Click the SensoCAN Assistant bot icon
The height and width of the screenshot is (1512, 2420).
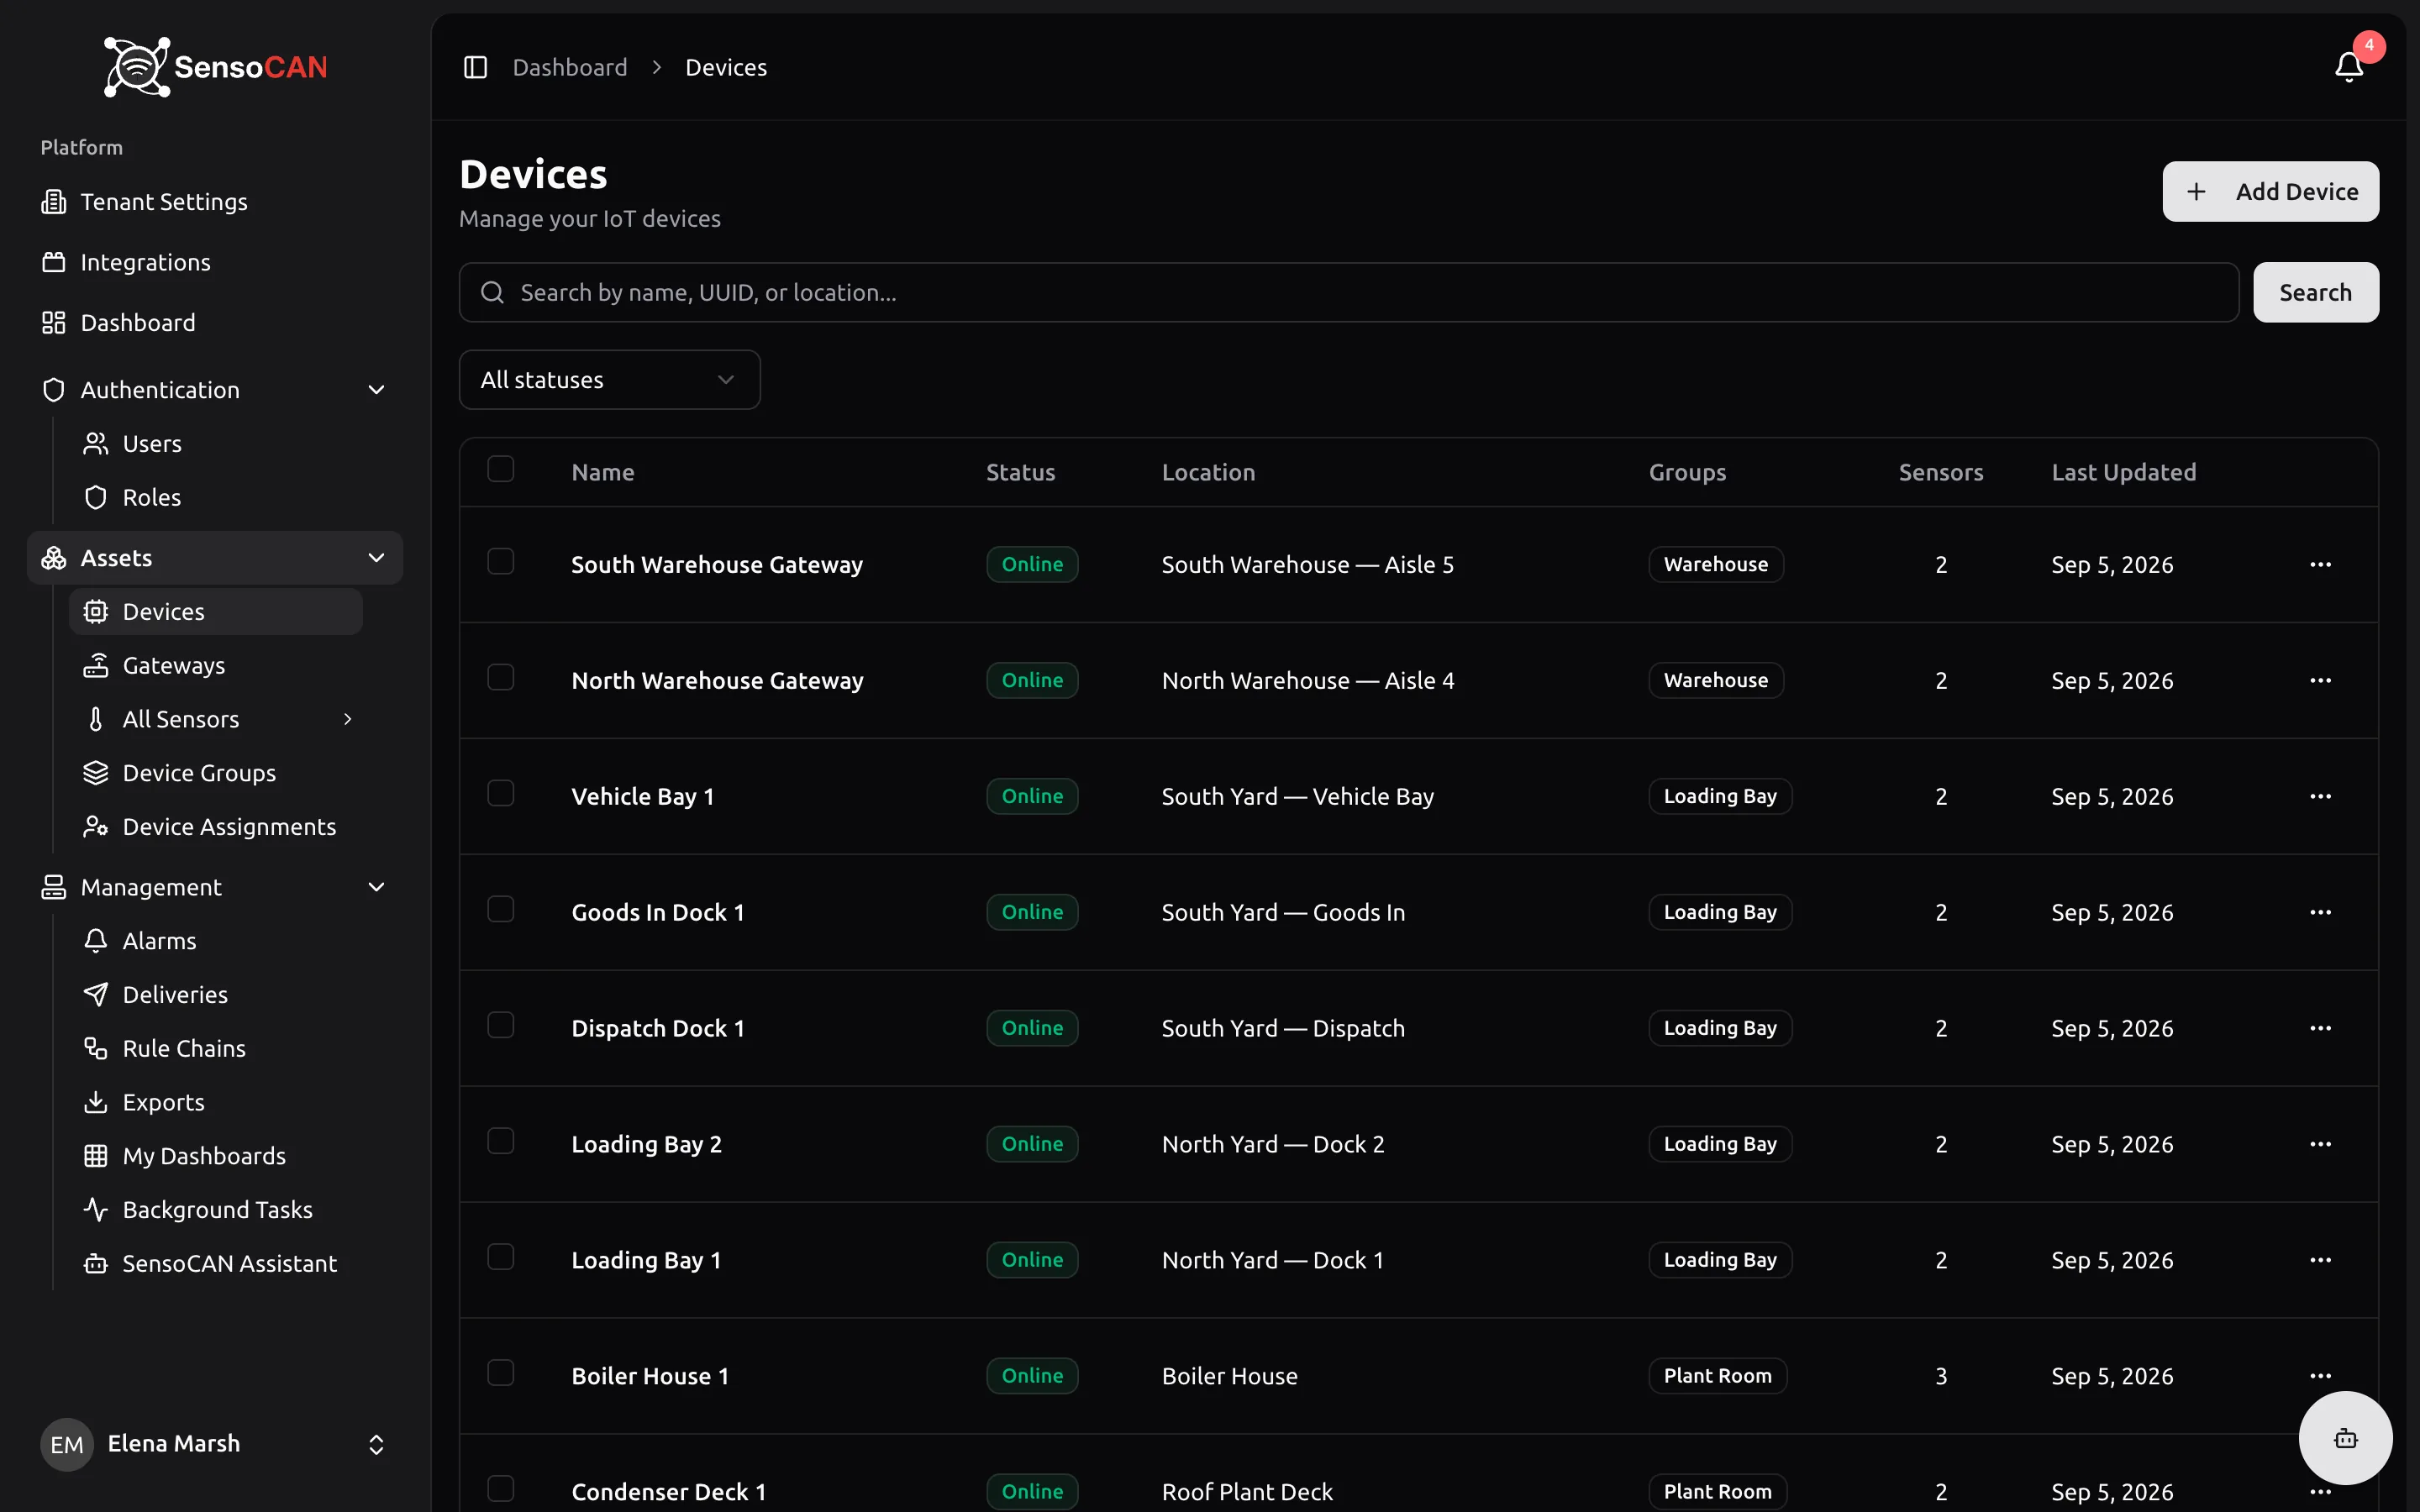coord(96,1264)
